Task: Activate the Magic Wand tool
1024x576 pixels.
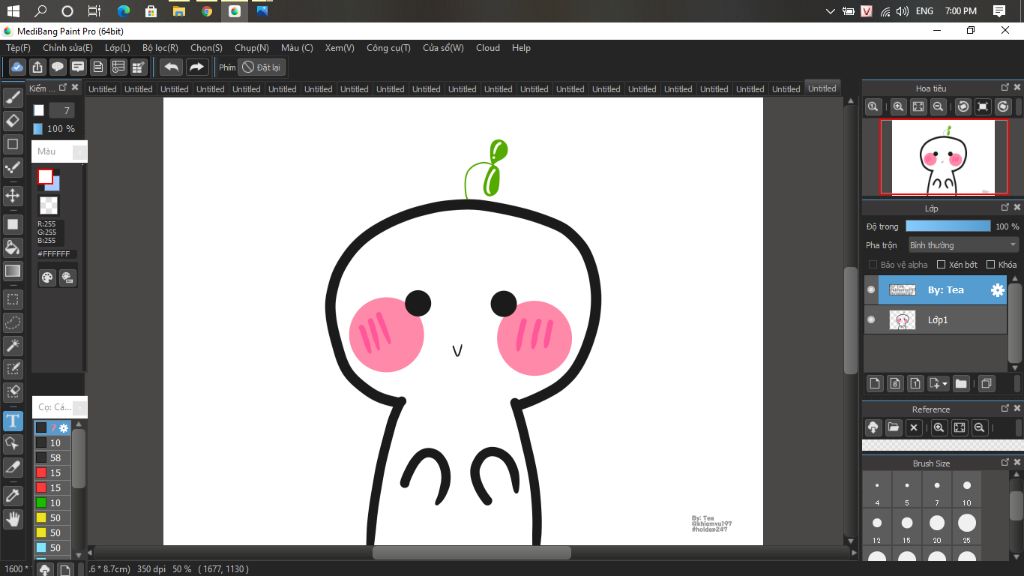Action: 13,346
